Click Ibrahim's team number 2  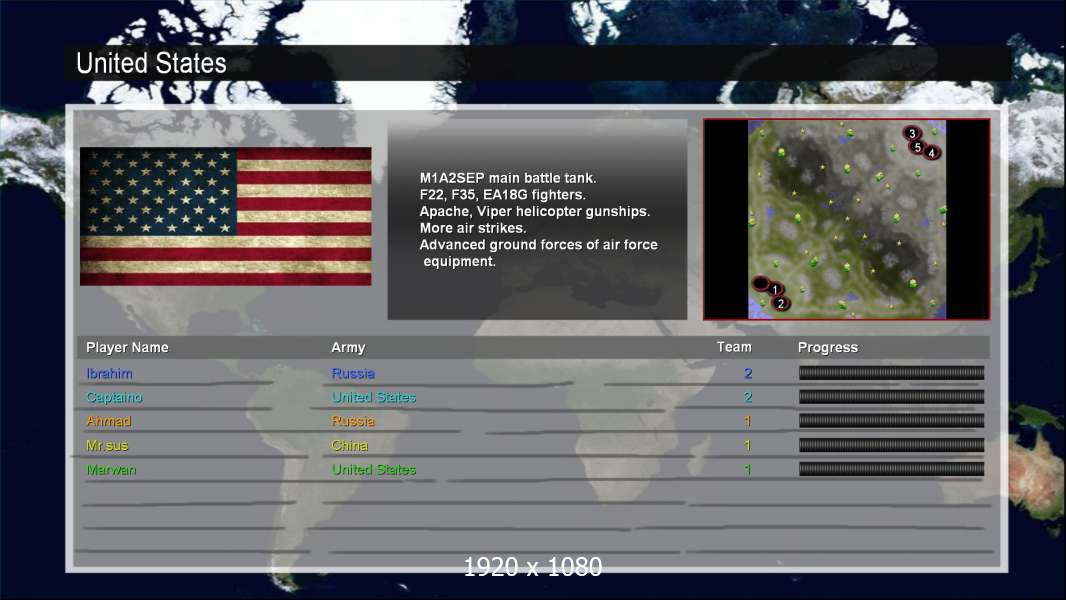[748, 373]
